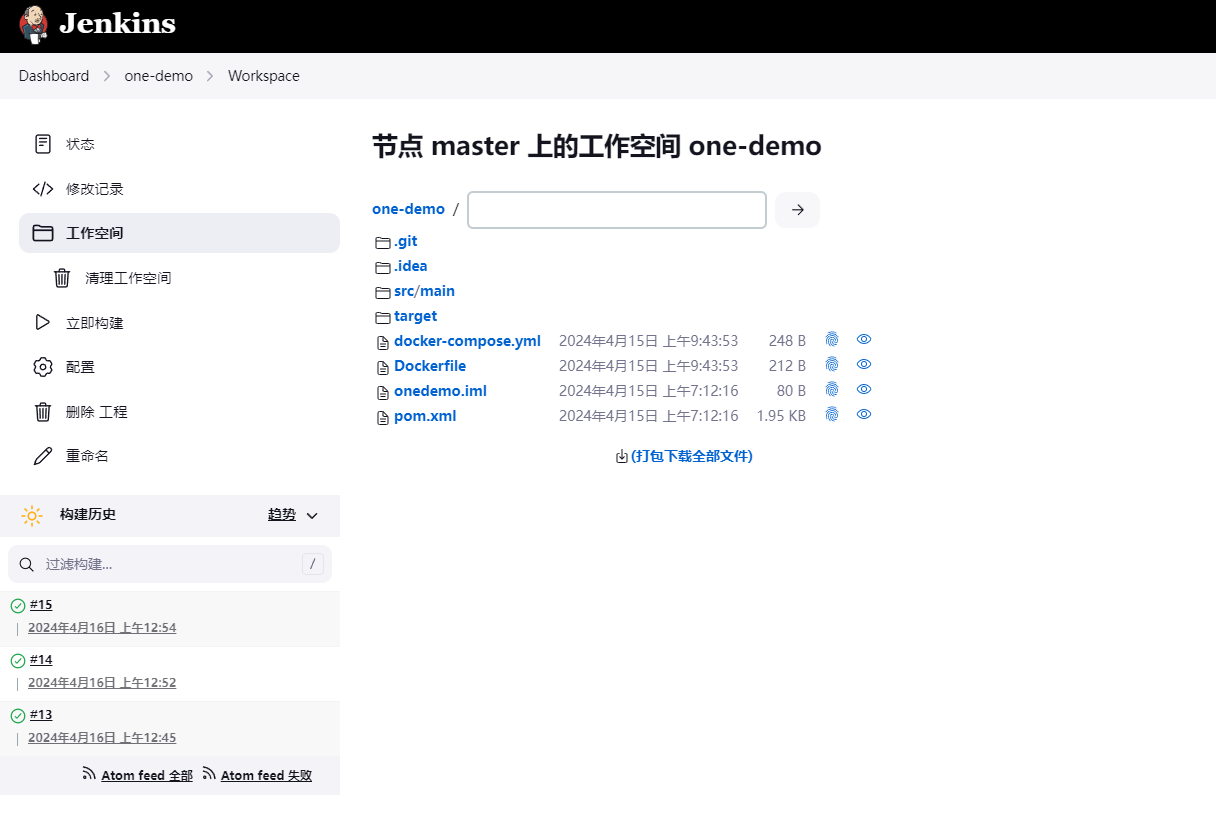This screenshot has width=1216, height=829.
Task: Expand the 趋势 trend chevron
Action: tap(312, 516)
